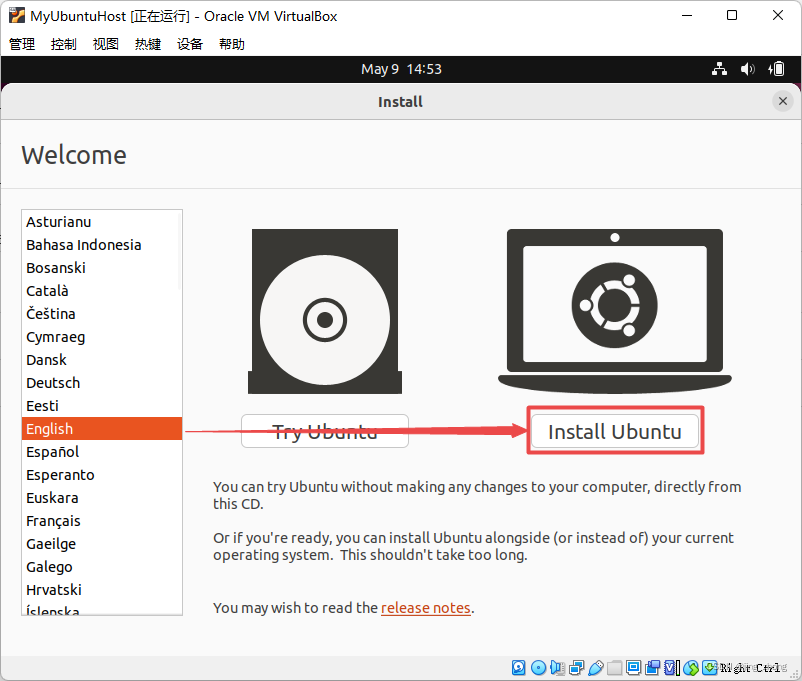Open the VirtualBox hard disk activity indicator
Screen dimensions: 802x681
pyautogui.click(x=518, y=668)
